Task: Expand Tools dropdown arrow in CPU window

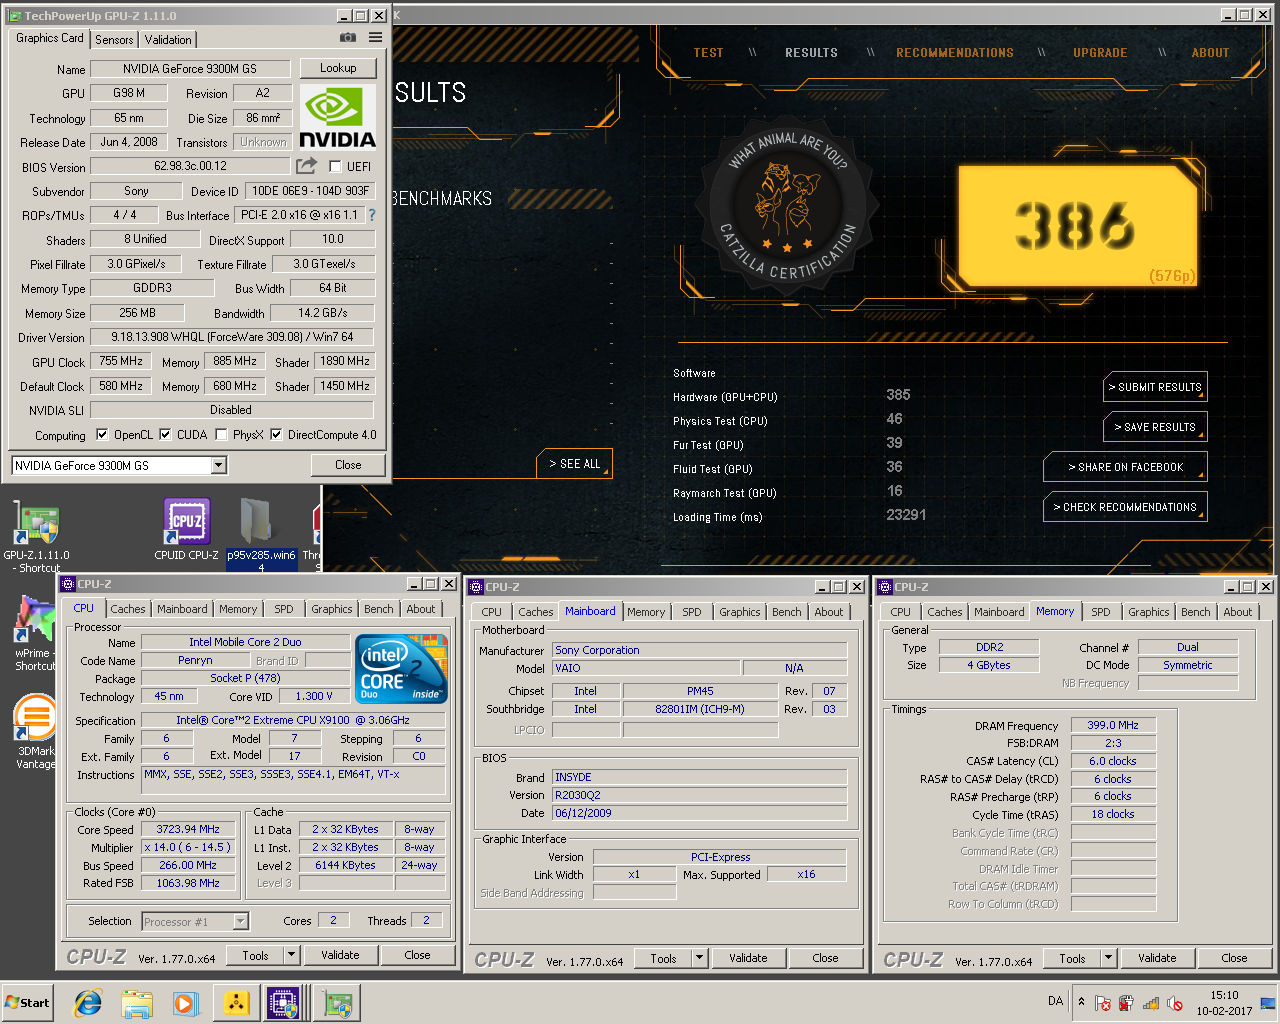Action: 292,955
